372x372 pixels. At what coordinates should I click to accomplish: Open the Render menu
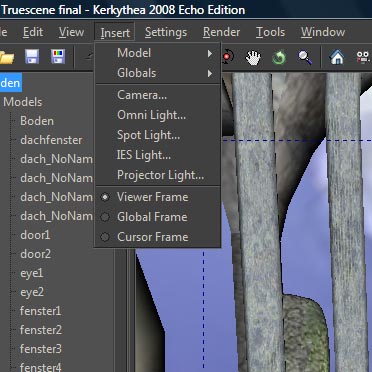(221, 32)
